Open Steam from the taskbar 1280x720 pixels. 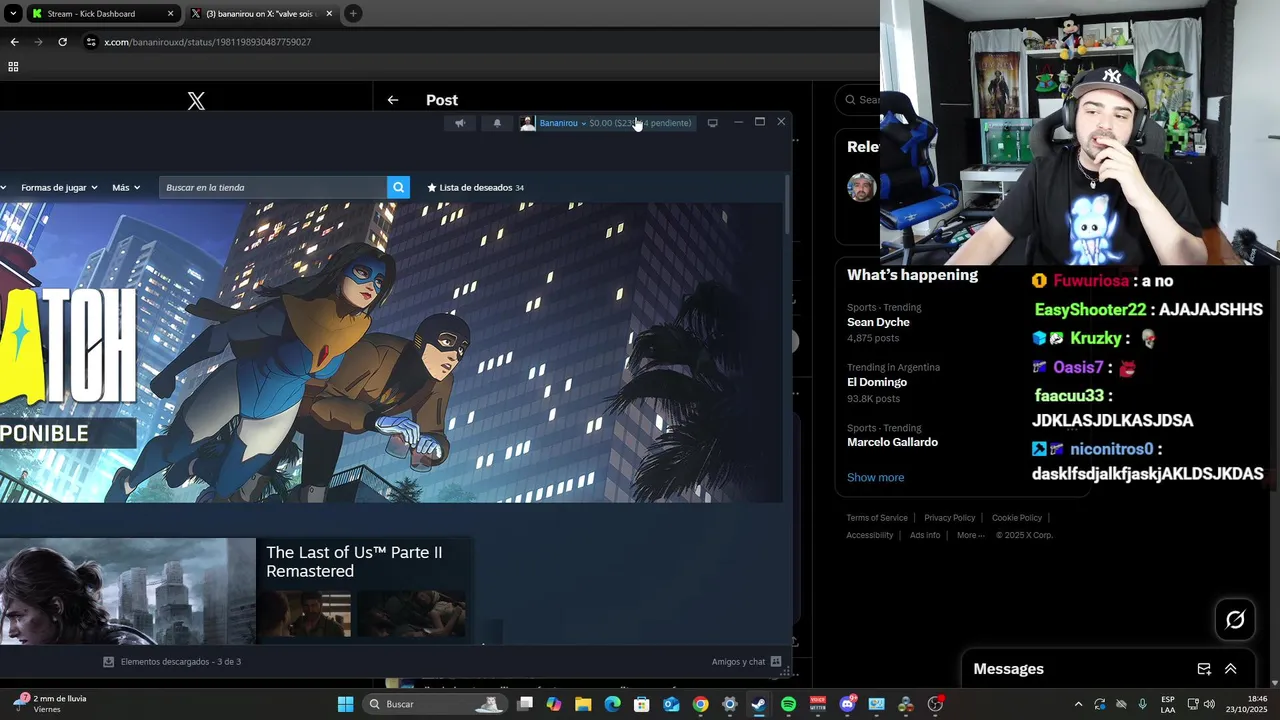click(x=759, y=704)
